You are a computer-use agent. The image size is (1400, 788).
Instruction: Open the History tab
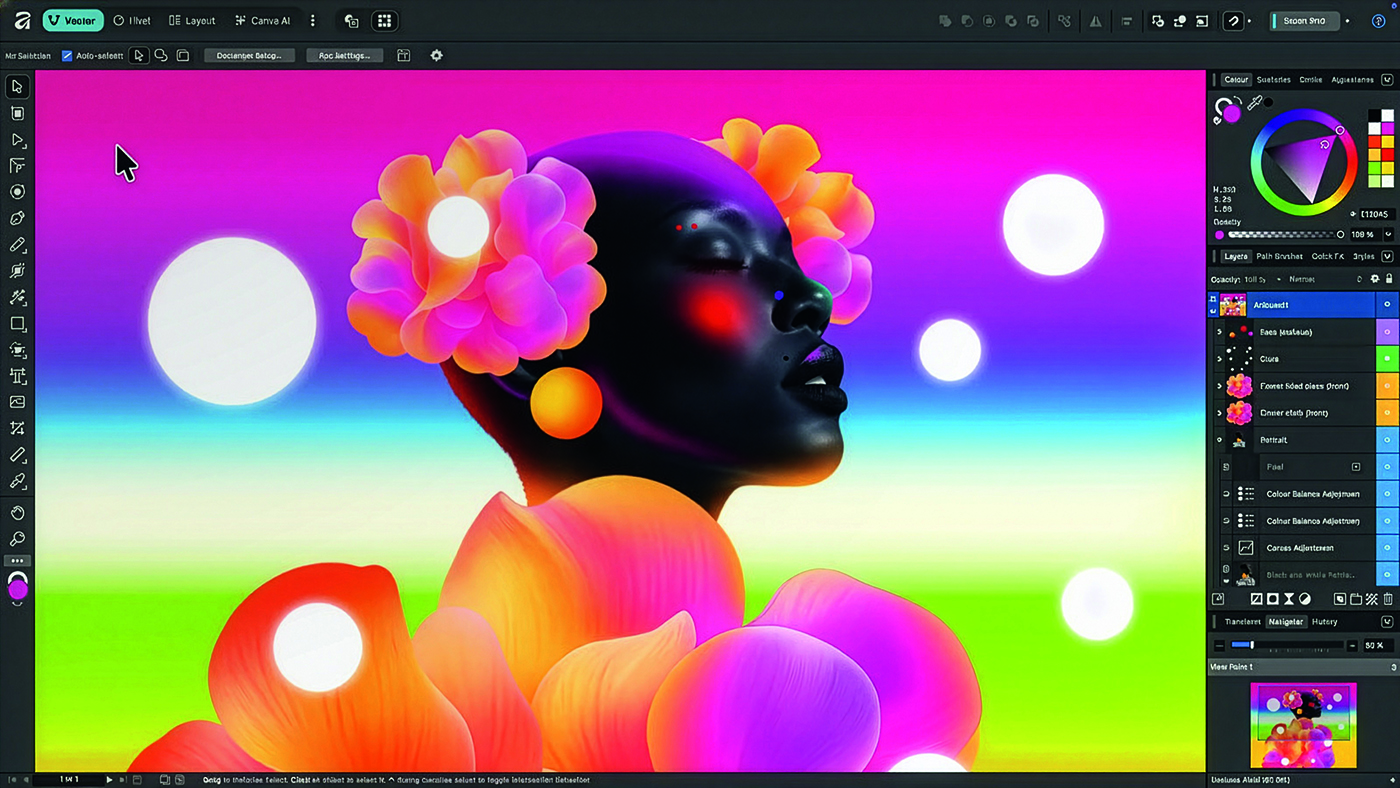[x=1324, y=622]
